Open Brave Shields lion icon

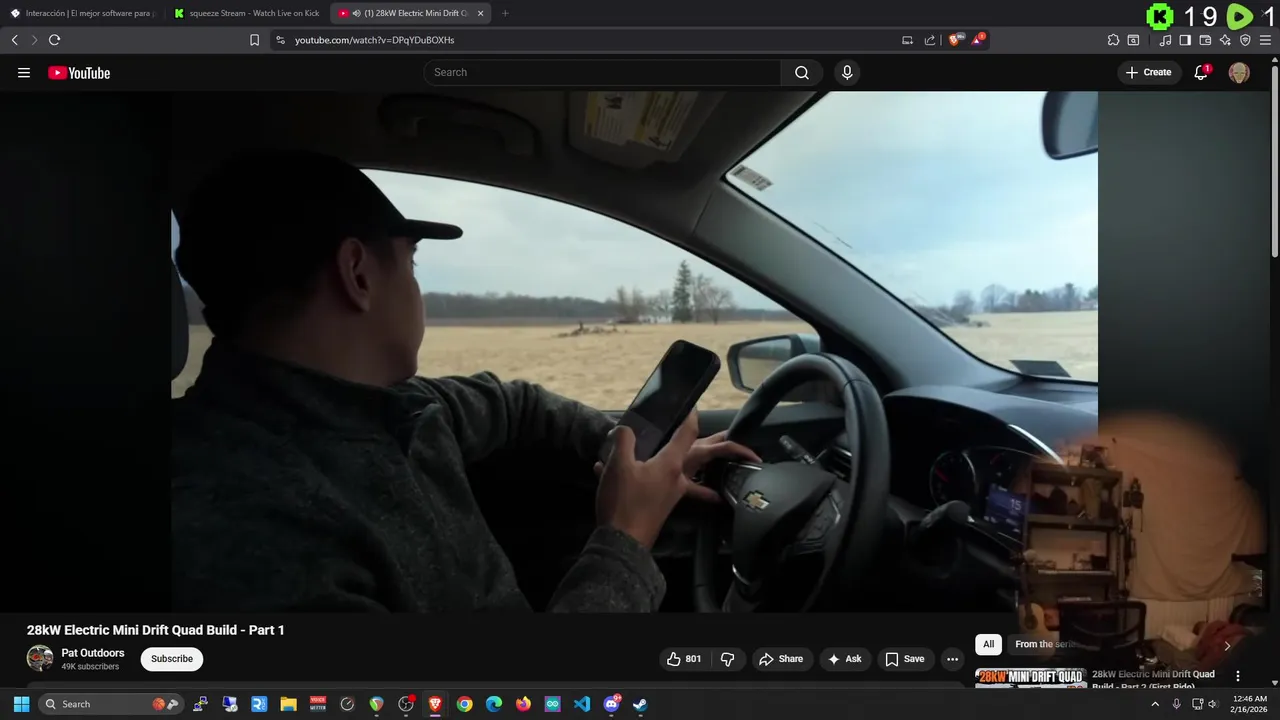pyautogui.click(x=954, y=40)
